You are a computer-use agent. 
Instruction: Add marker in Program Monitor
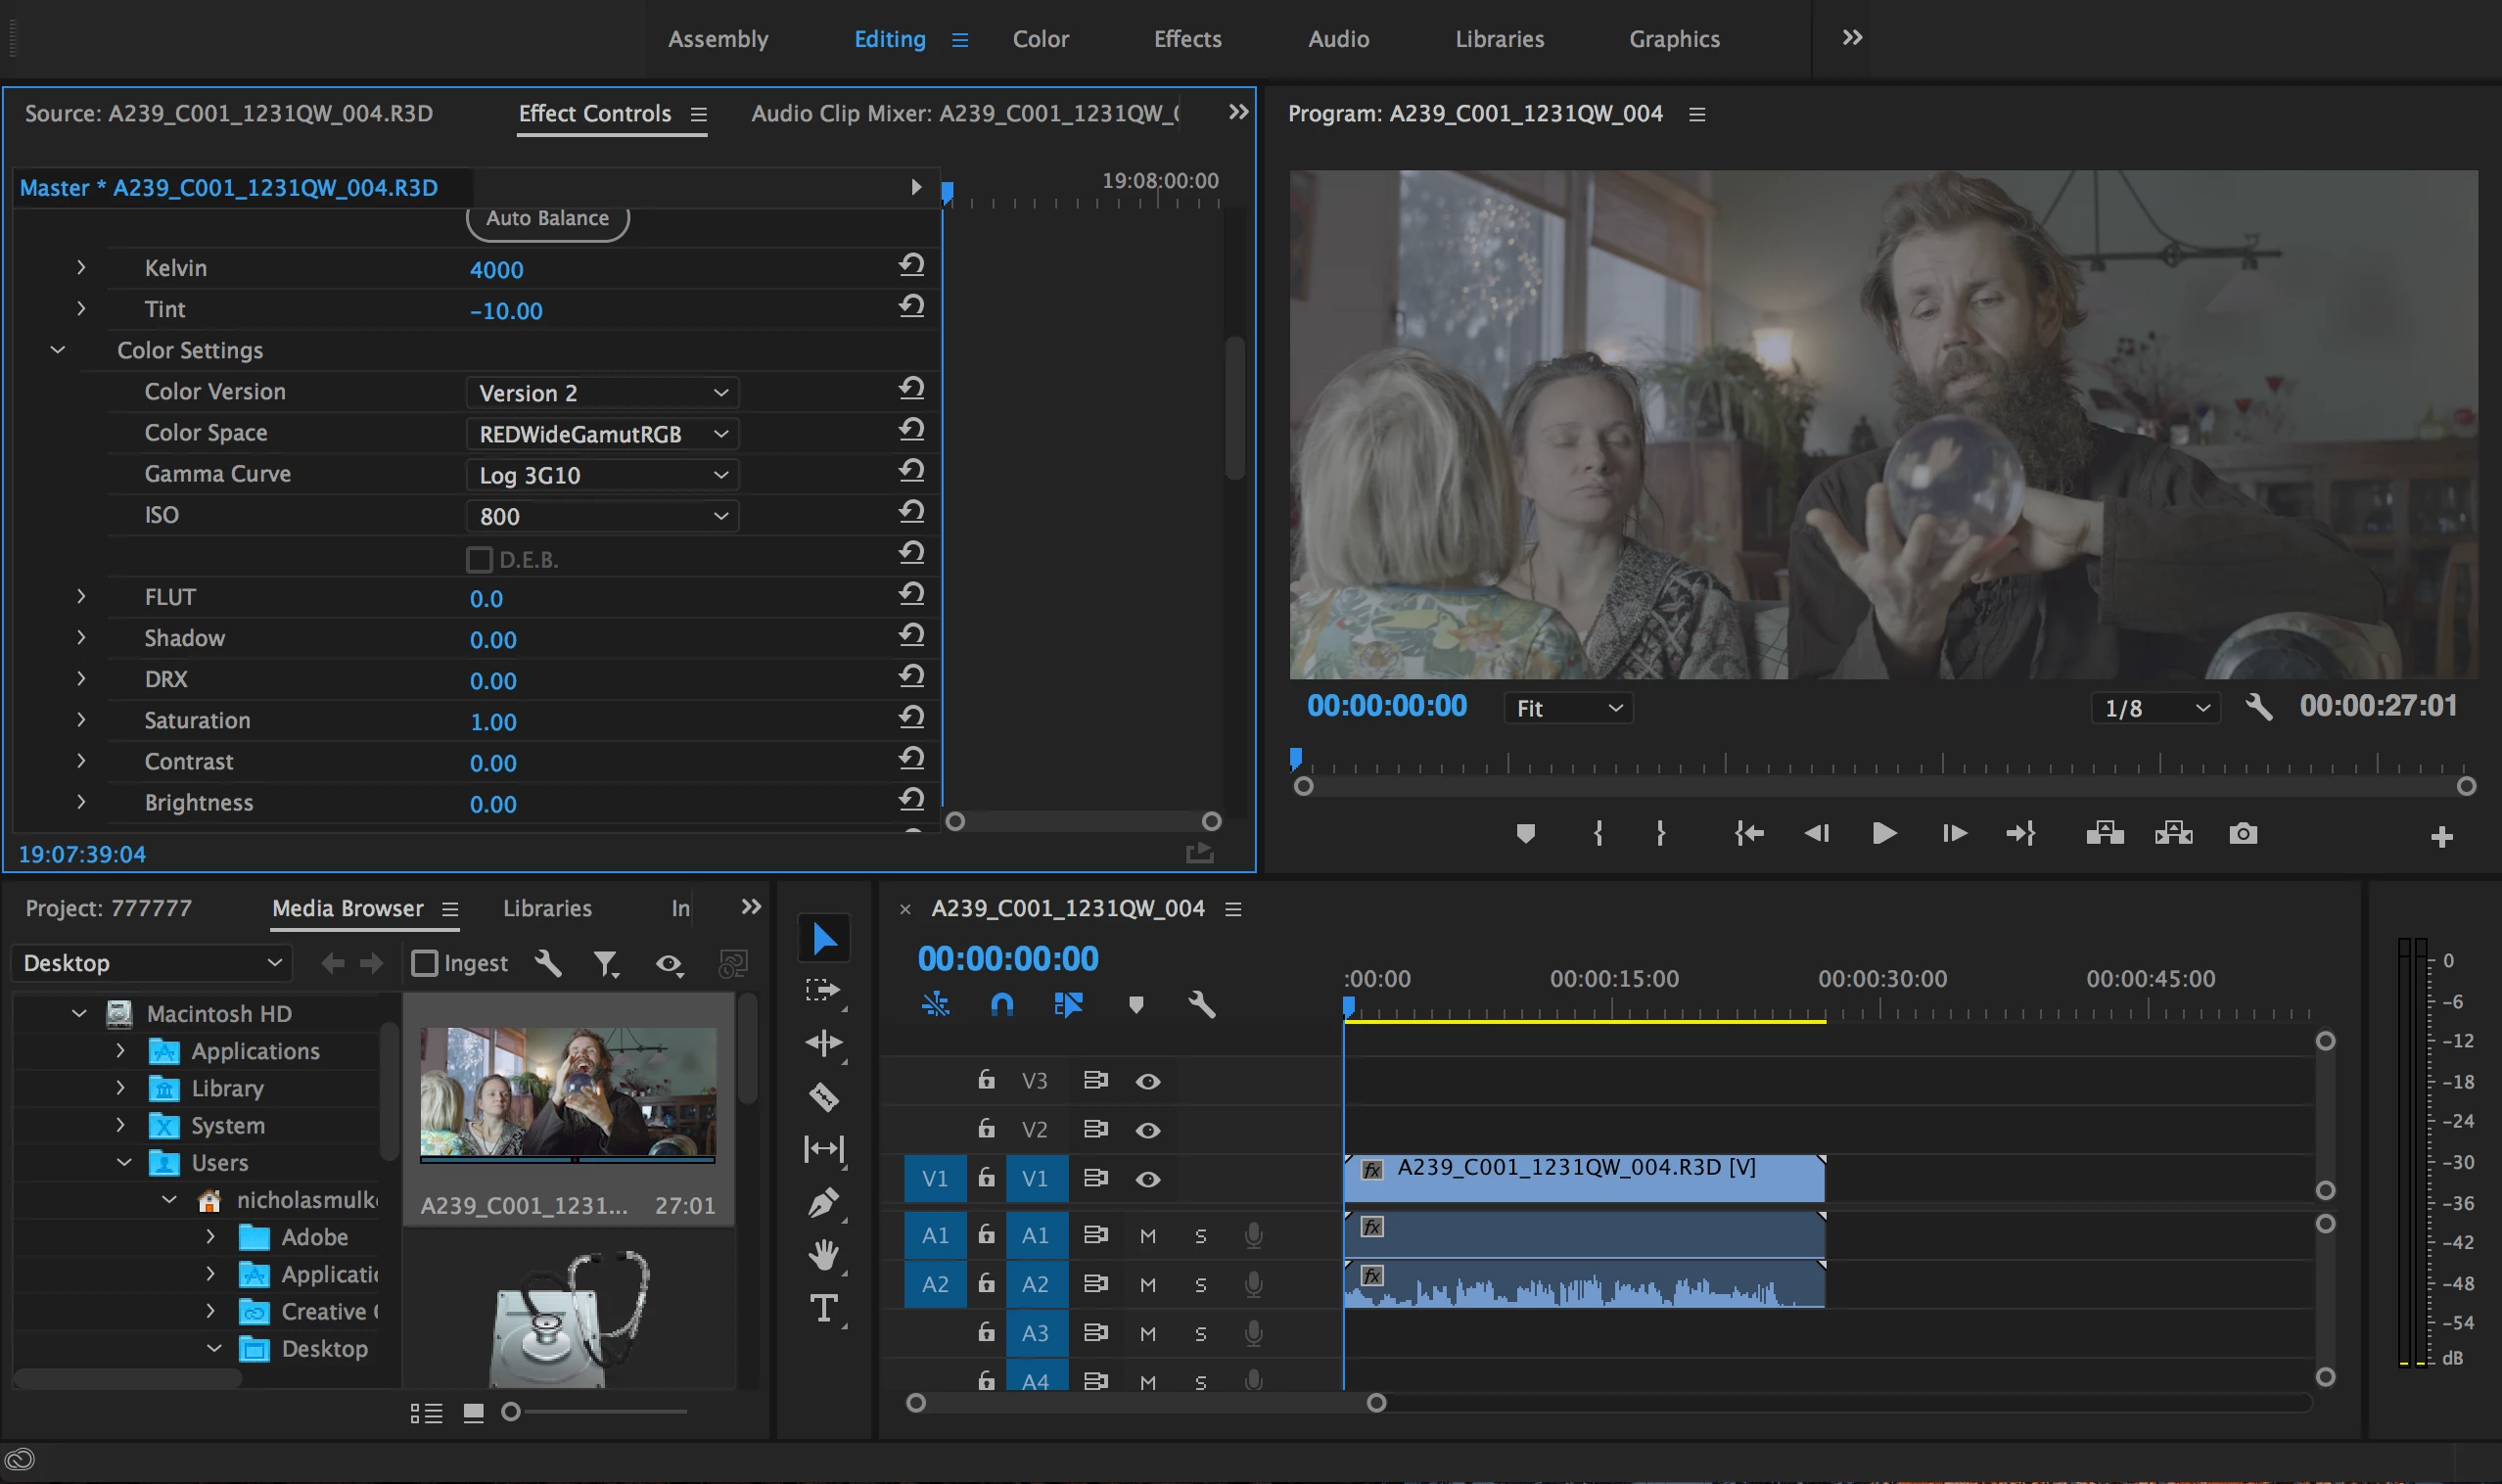click(1525, 833)
